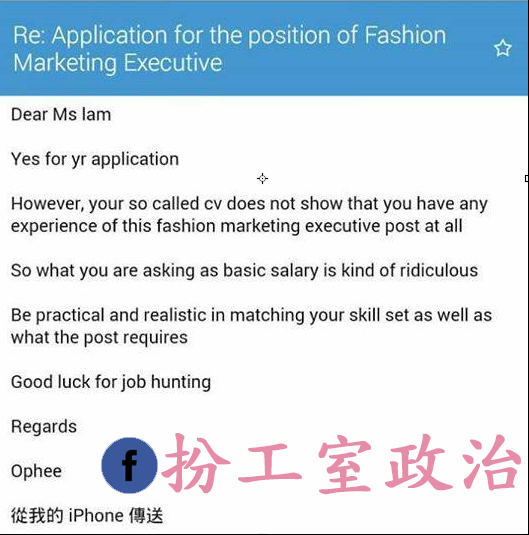This screenshot has width=529, height=535.
Task: Tap the pink character 室 in the watermark
Action: coord(345,466)
